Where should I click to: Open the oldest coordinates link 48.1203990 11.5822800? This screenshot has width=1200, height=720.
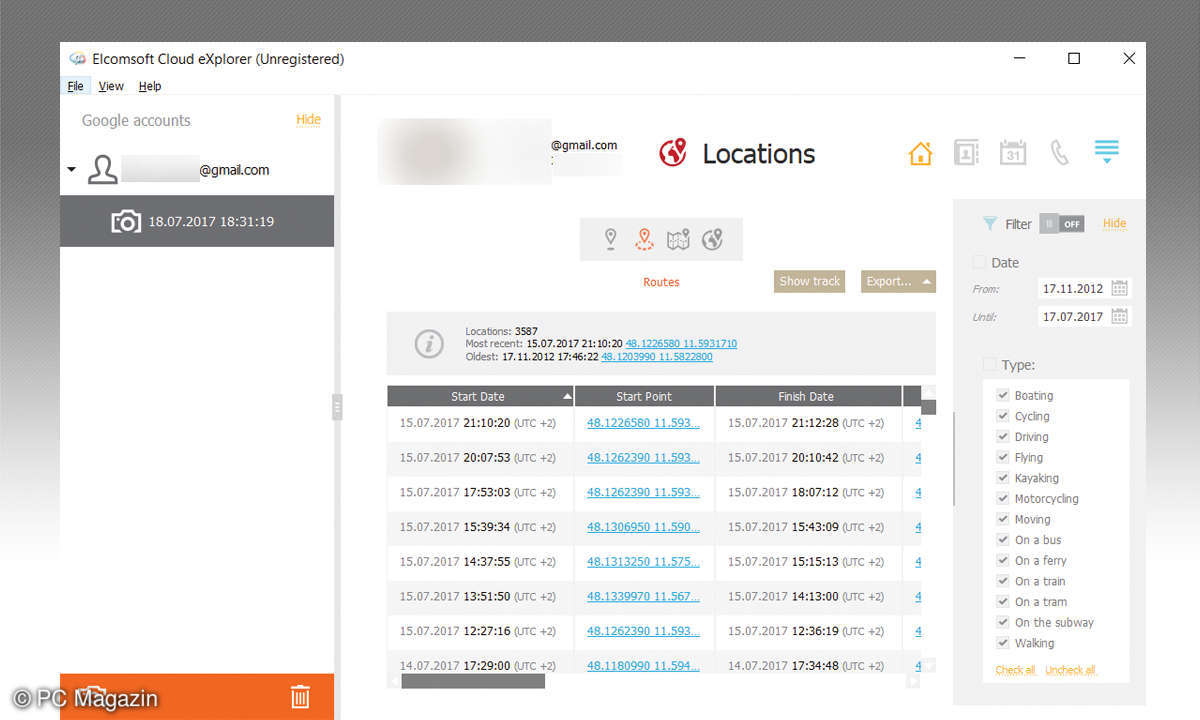657,357
